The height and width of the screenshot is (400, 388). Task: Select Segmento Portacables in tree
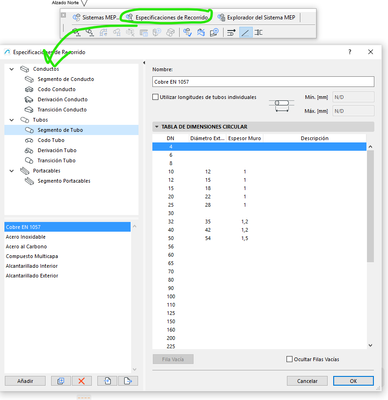(x=64, y=181)
